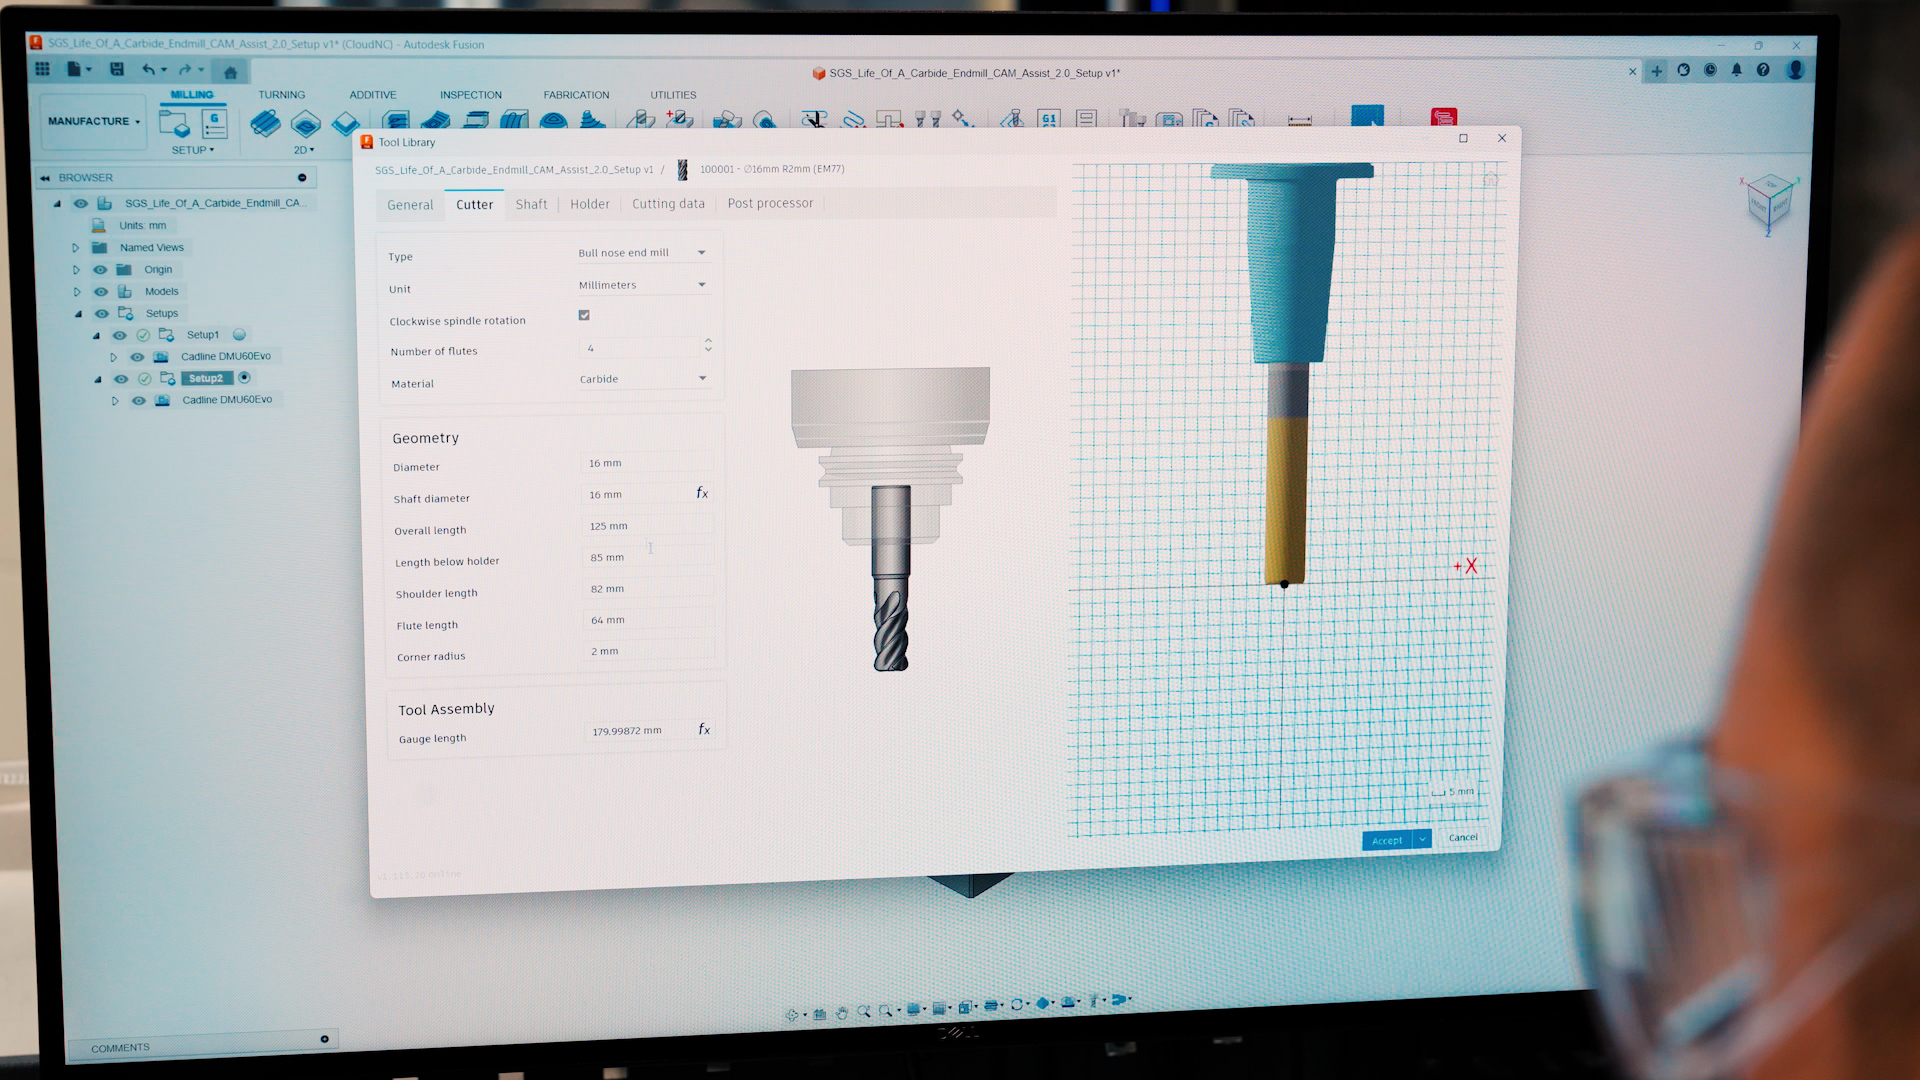Image resolution: width=1920 pixels, height=1080 pixels.
Task: Hide Setup1 using its eye icon
Action: (119, 335)
